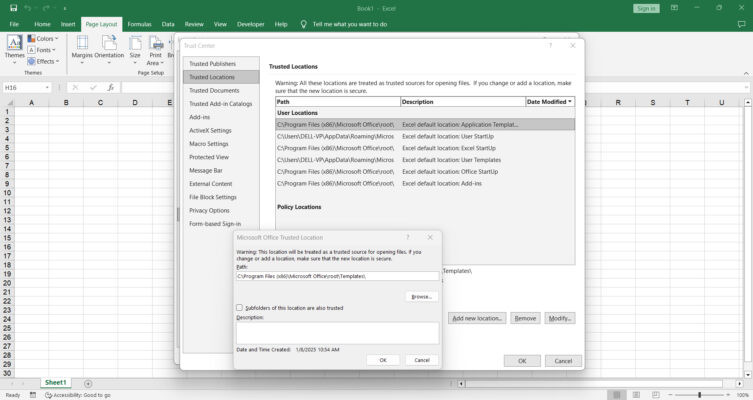
Task: Adjust the zoom slider in status bar
Action: [699, 395]
